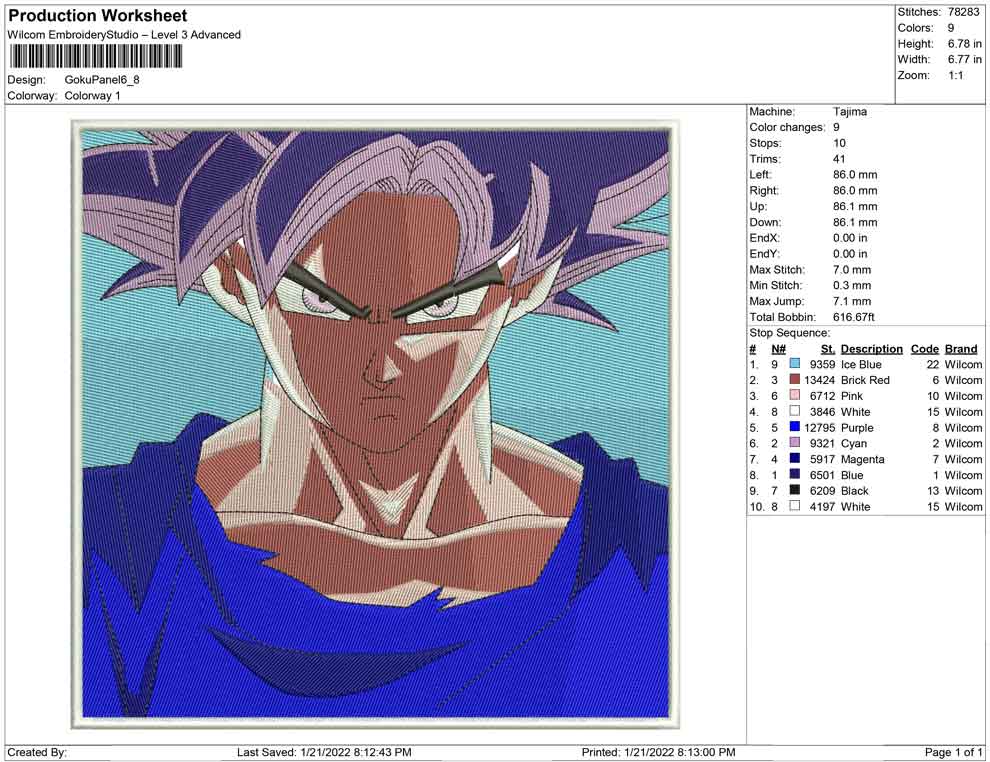The height and width of the screenshot is (762, 990).
Task: Click the Brick Red color swatch
Action: pos(794,379)
